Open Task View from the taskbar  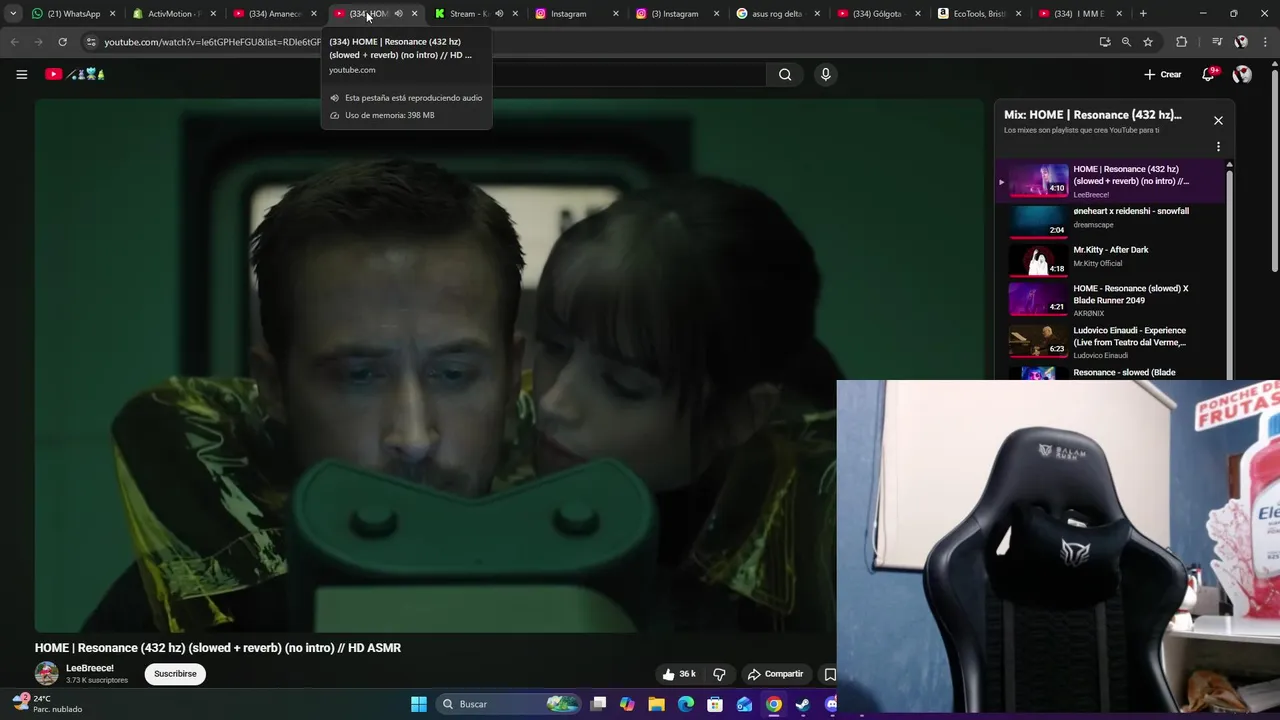598,704
